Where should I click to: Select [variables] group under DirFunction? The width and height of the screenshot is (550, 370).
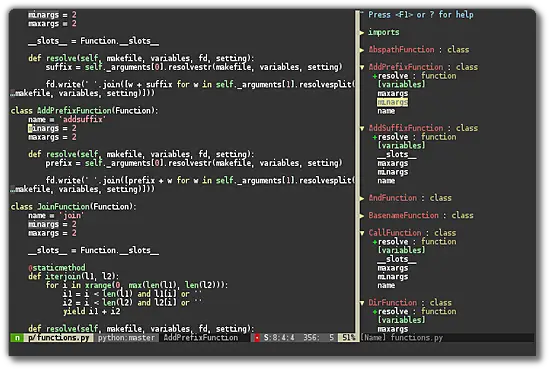tap(401, 320)
